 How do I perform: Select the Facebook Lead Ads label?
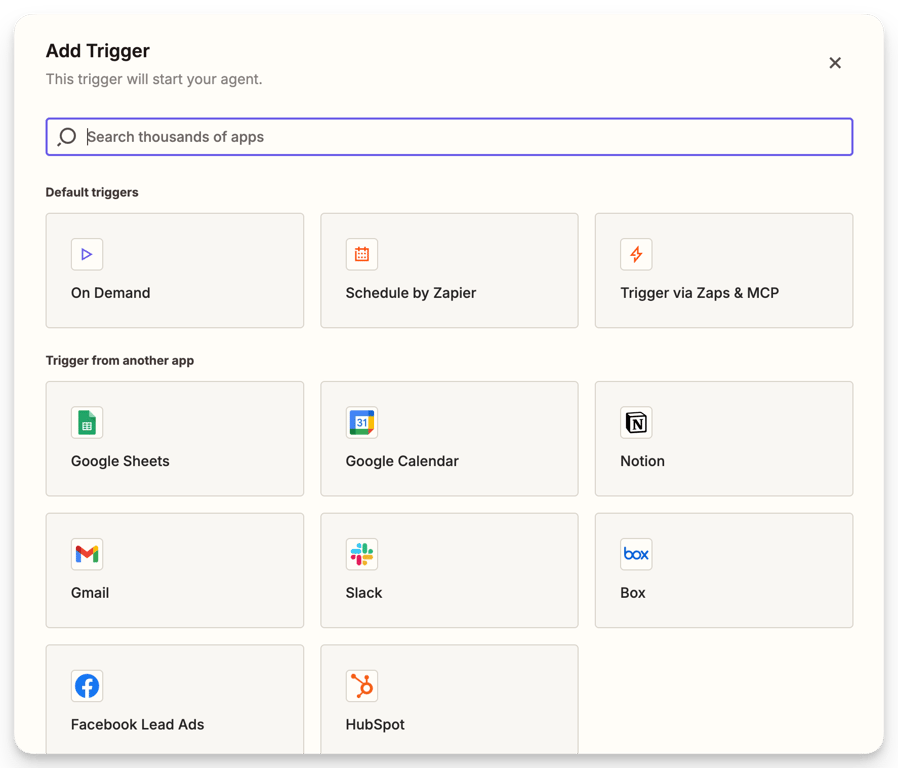click(x=137, y=724)
